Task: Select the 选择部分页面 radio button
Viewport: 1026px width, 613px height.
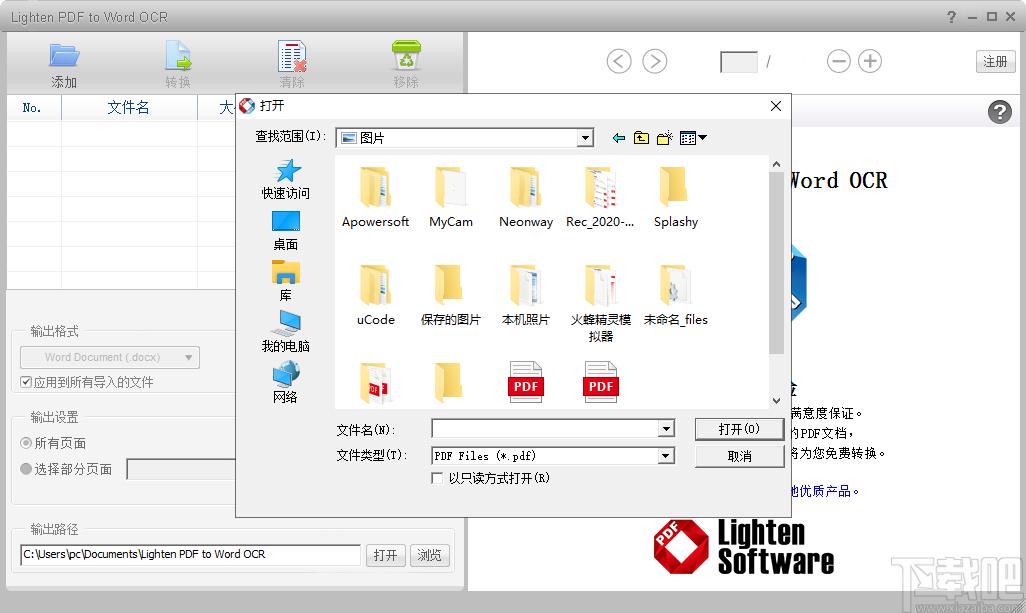Action: 26,468
